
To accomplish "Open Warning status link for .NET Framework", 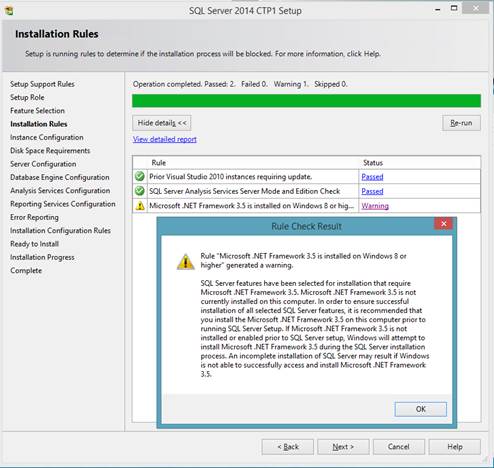I will click(375, 206).
